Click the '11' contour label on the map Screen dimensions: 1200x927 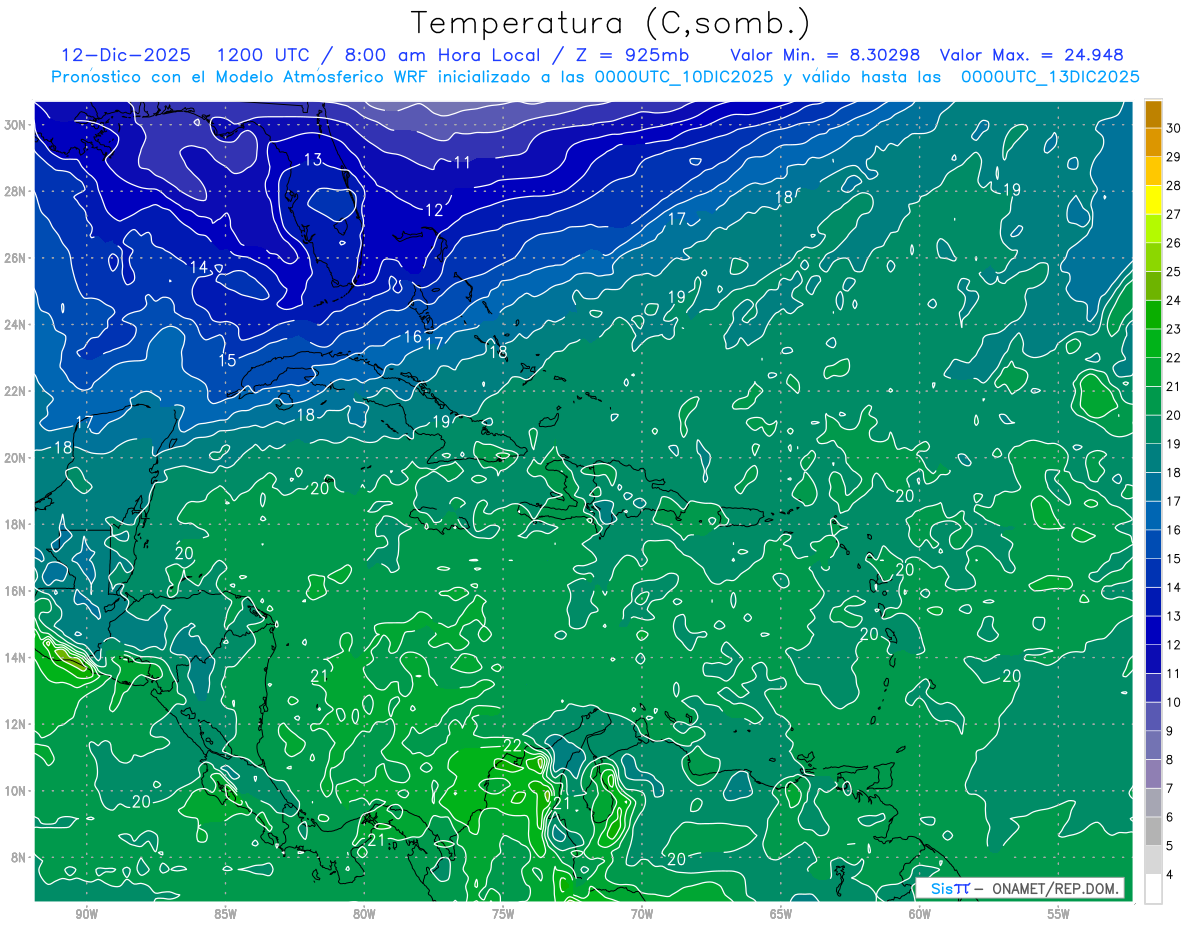tap(462, 163)
